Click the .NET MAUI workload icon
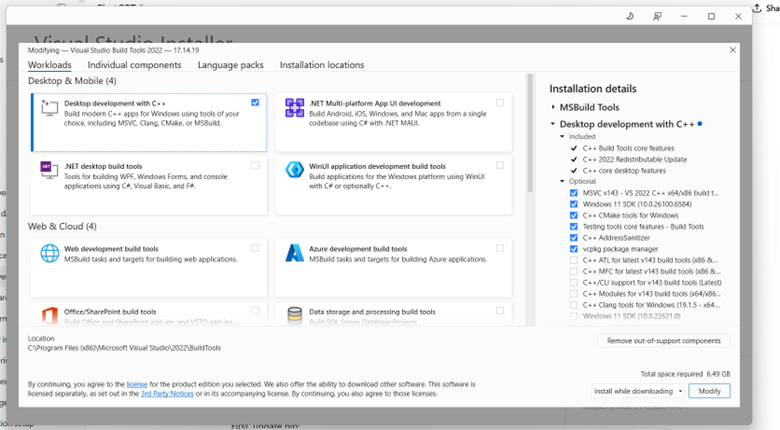This screenshot has width=780, height=430. [x=294, y=108]
